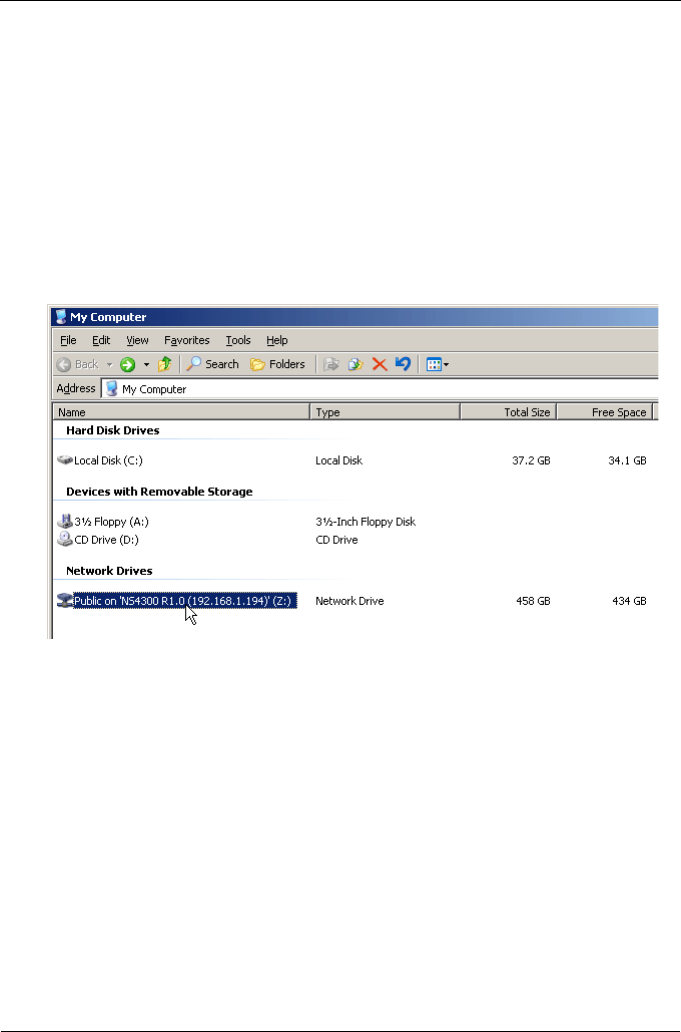Click the 34.1 GB free space value
The height and width of the screenshot is (1032, 681).
tap(627, 461)
